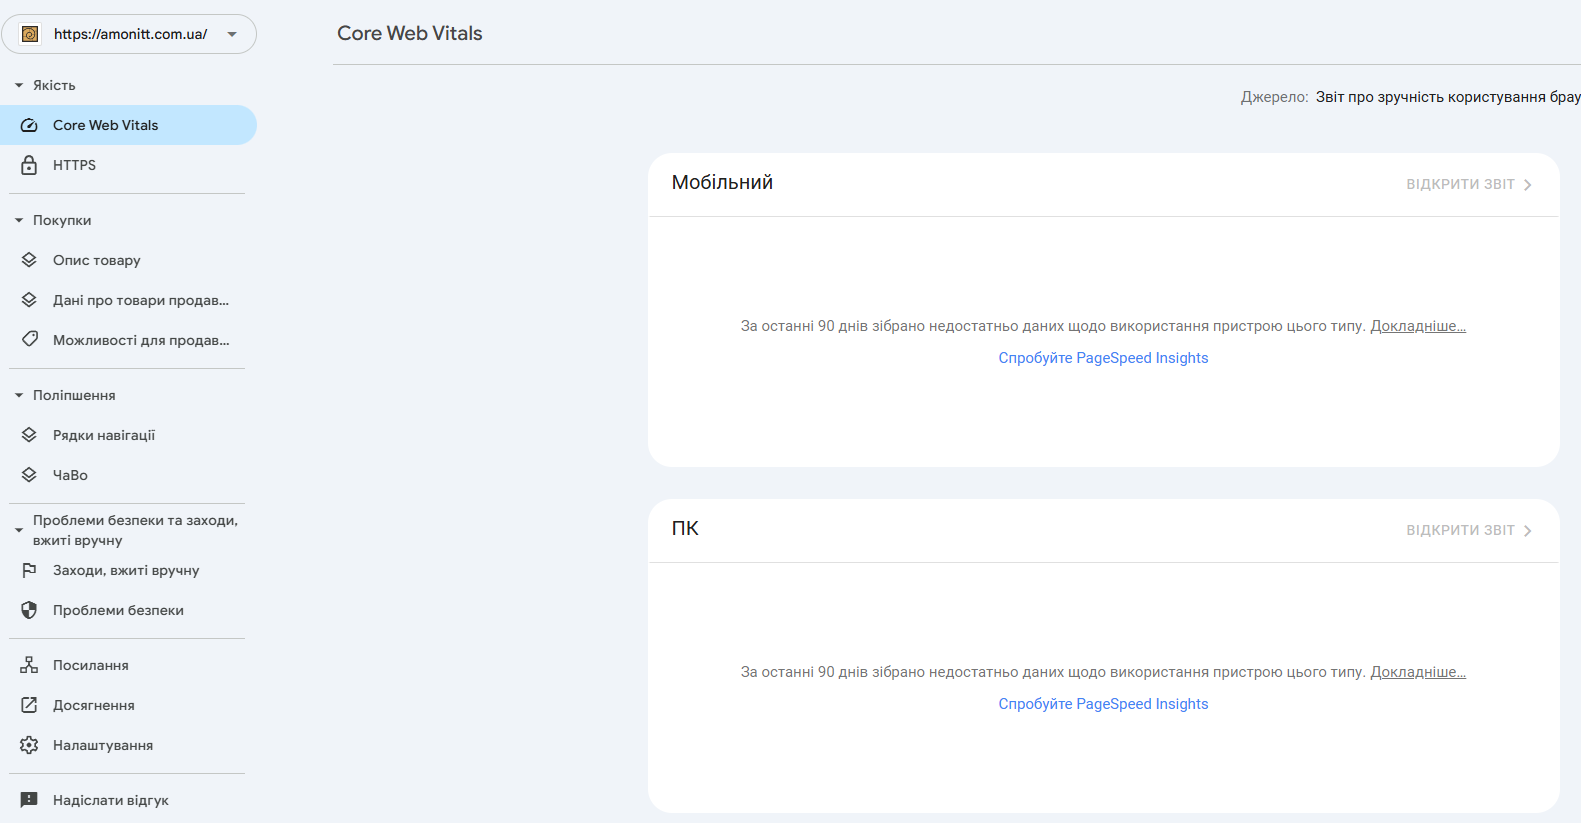Viewport: 1581px width, 823px height.
Task: Open the amonitt.com.ua property selector dropdown
Action: (129, 34)
